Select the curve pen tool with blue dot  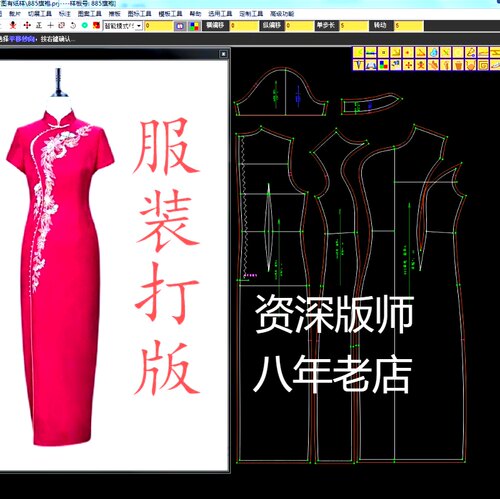[471, 52]
